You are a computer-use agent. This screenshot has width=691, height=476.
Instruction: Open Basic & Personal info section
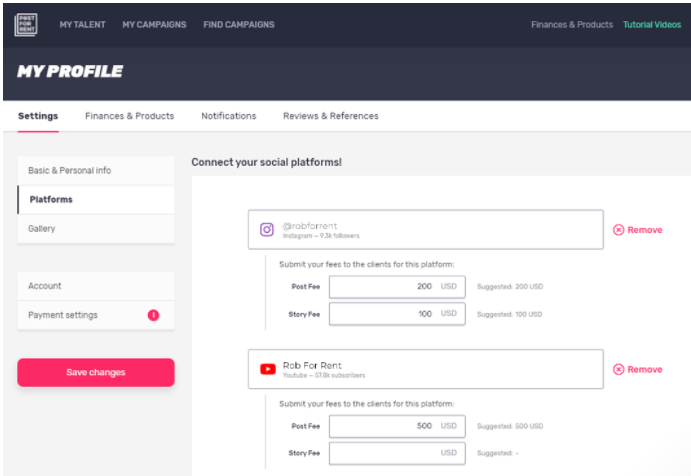[96, 171]
